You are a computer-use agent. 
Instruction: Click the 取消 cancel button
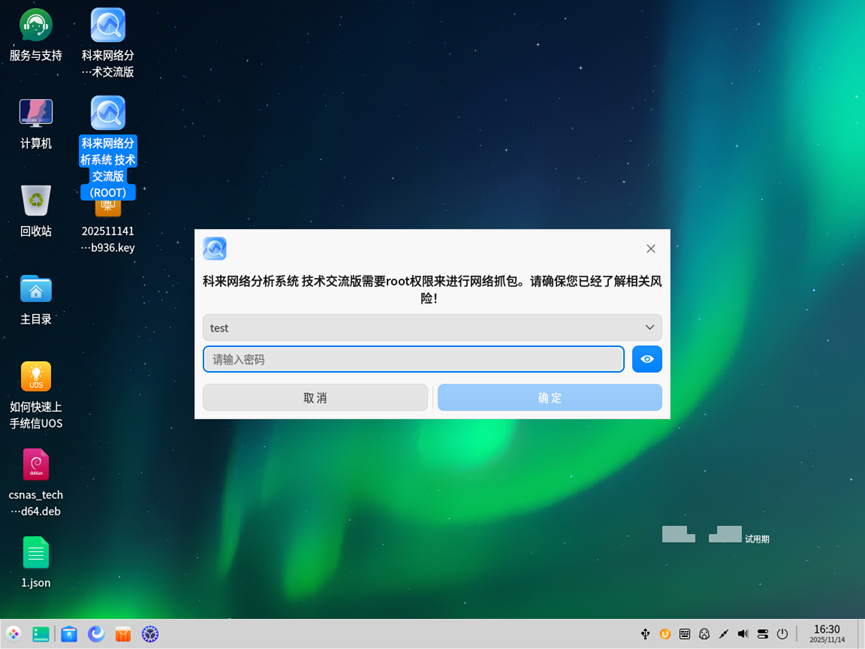pos(315,397)
